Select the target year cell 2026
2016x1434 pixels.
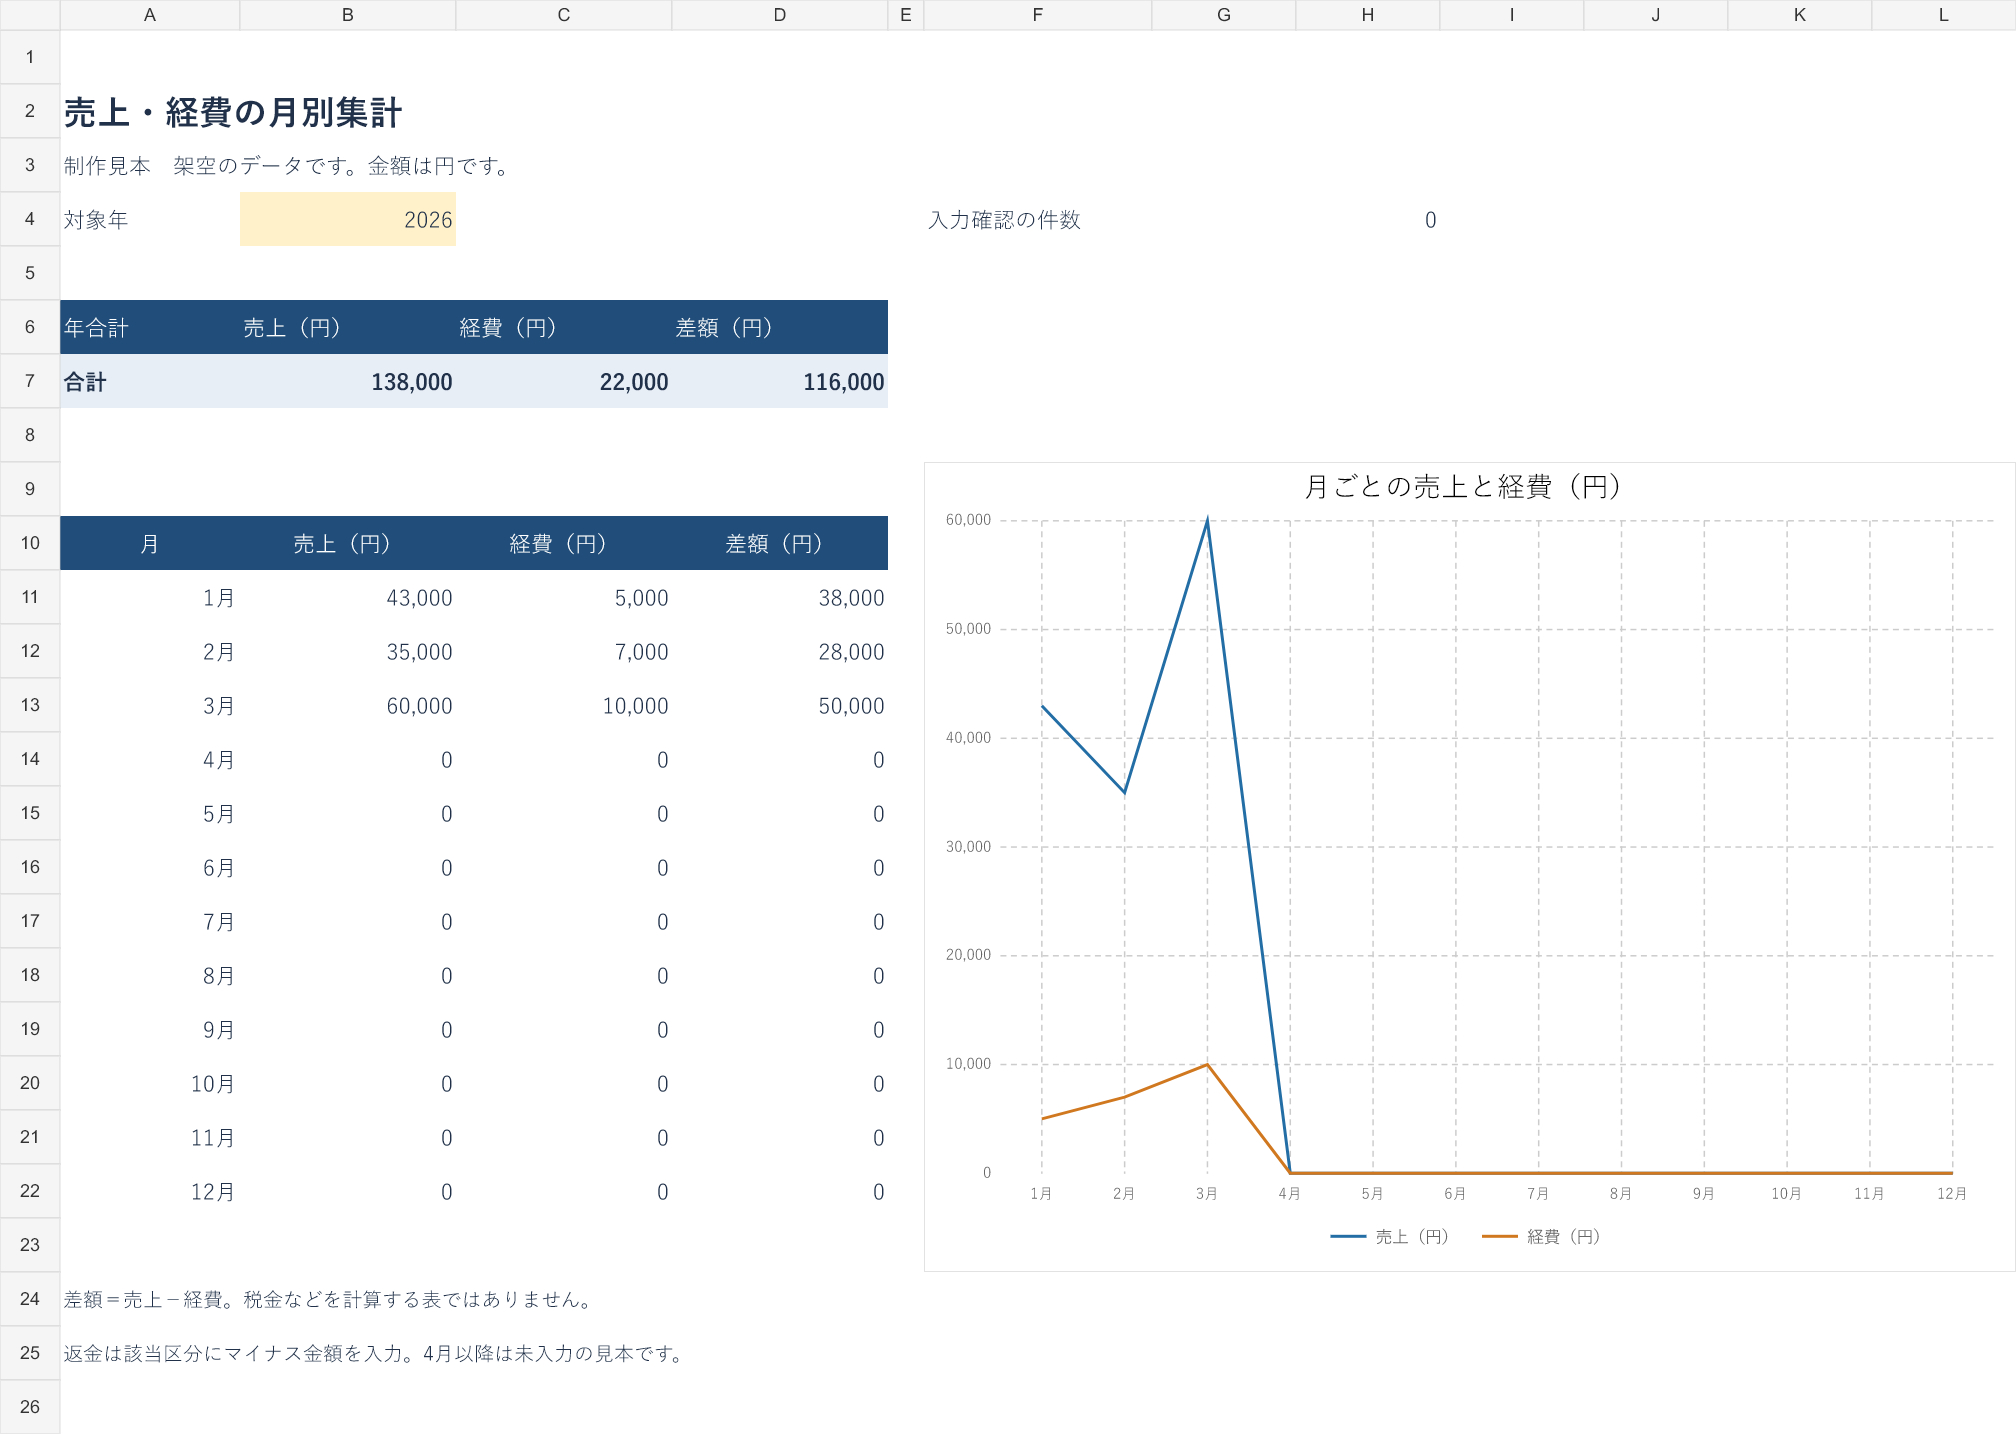click(x=347, y=219)
